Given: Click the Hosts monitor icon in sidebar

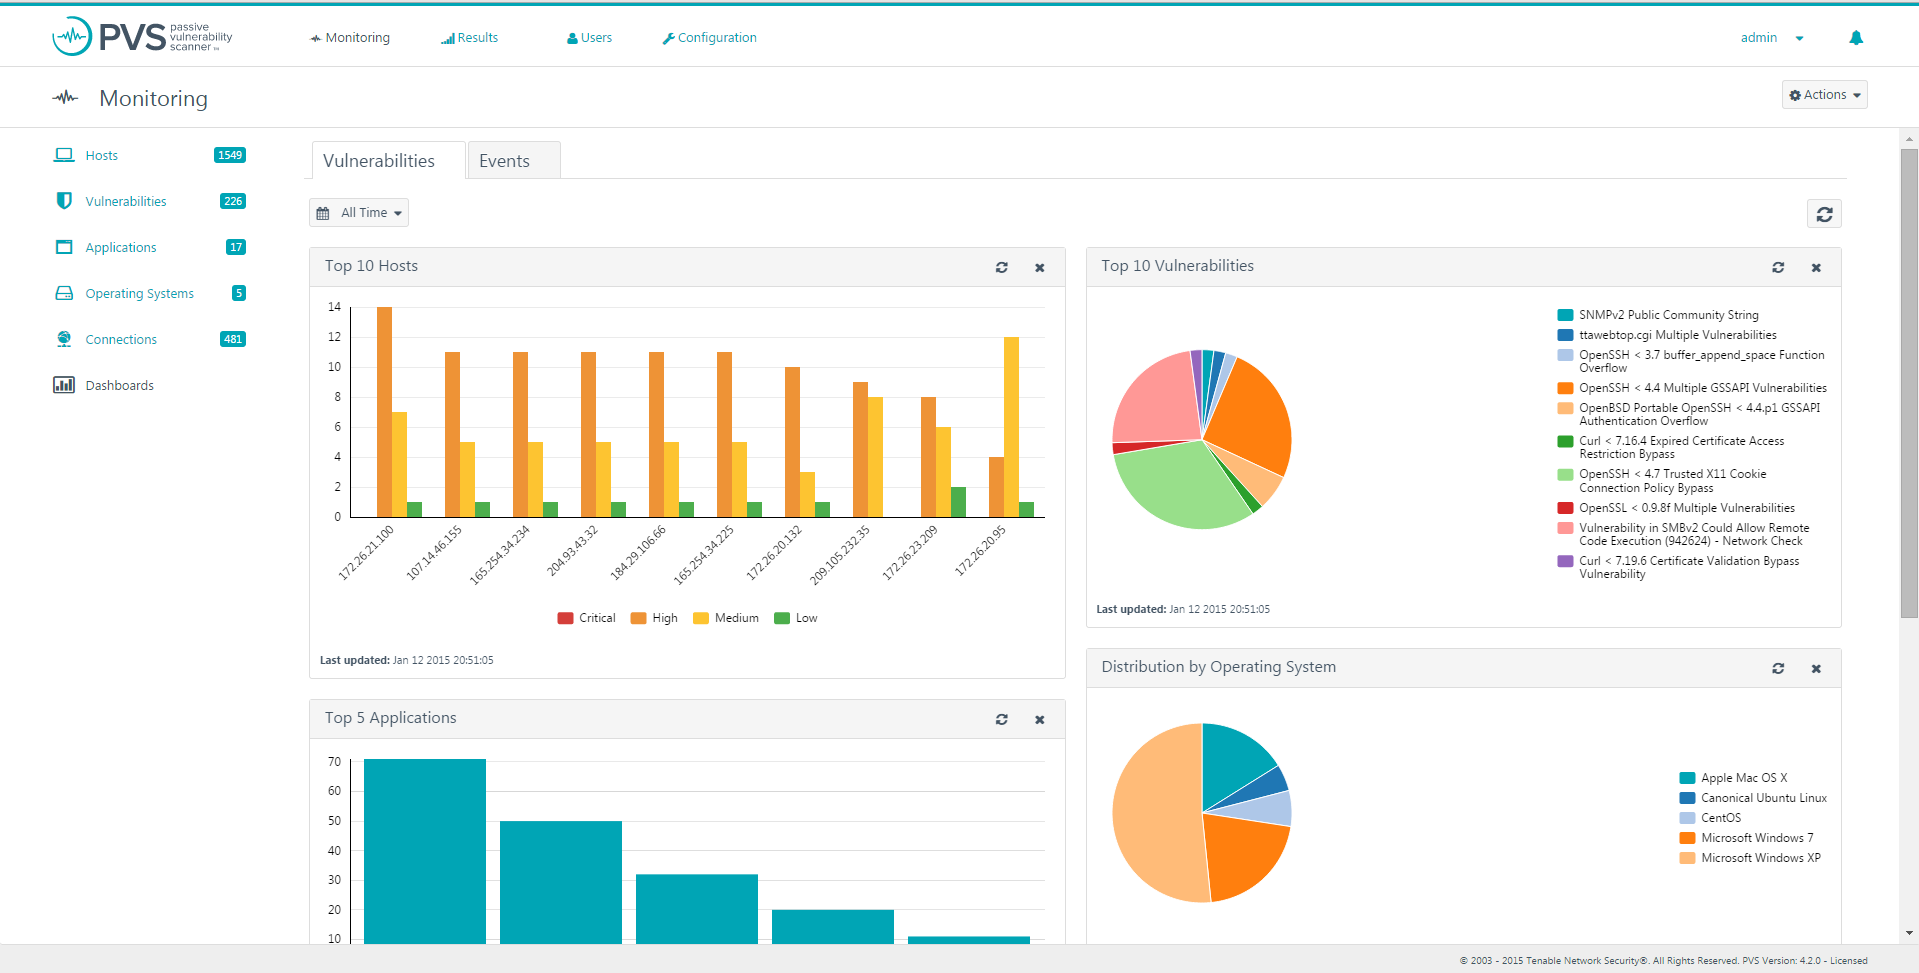Looking at the screenshot, I should (x=64, y=155).
